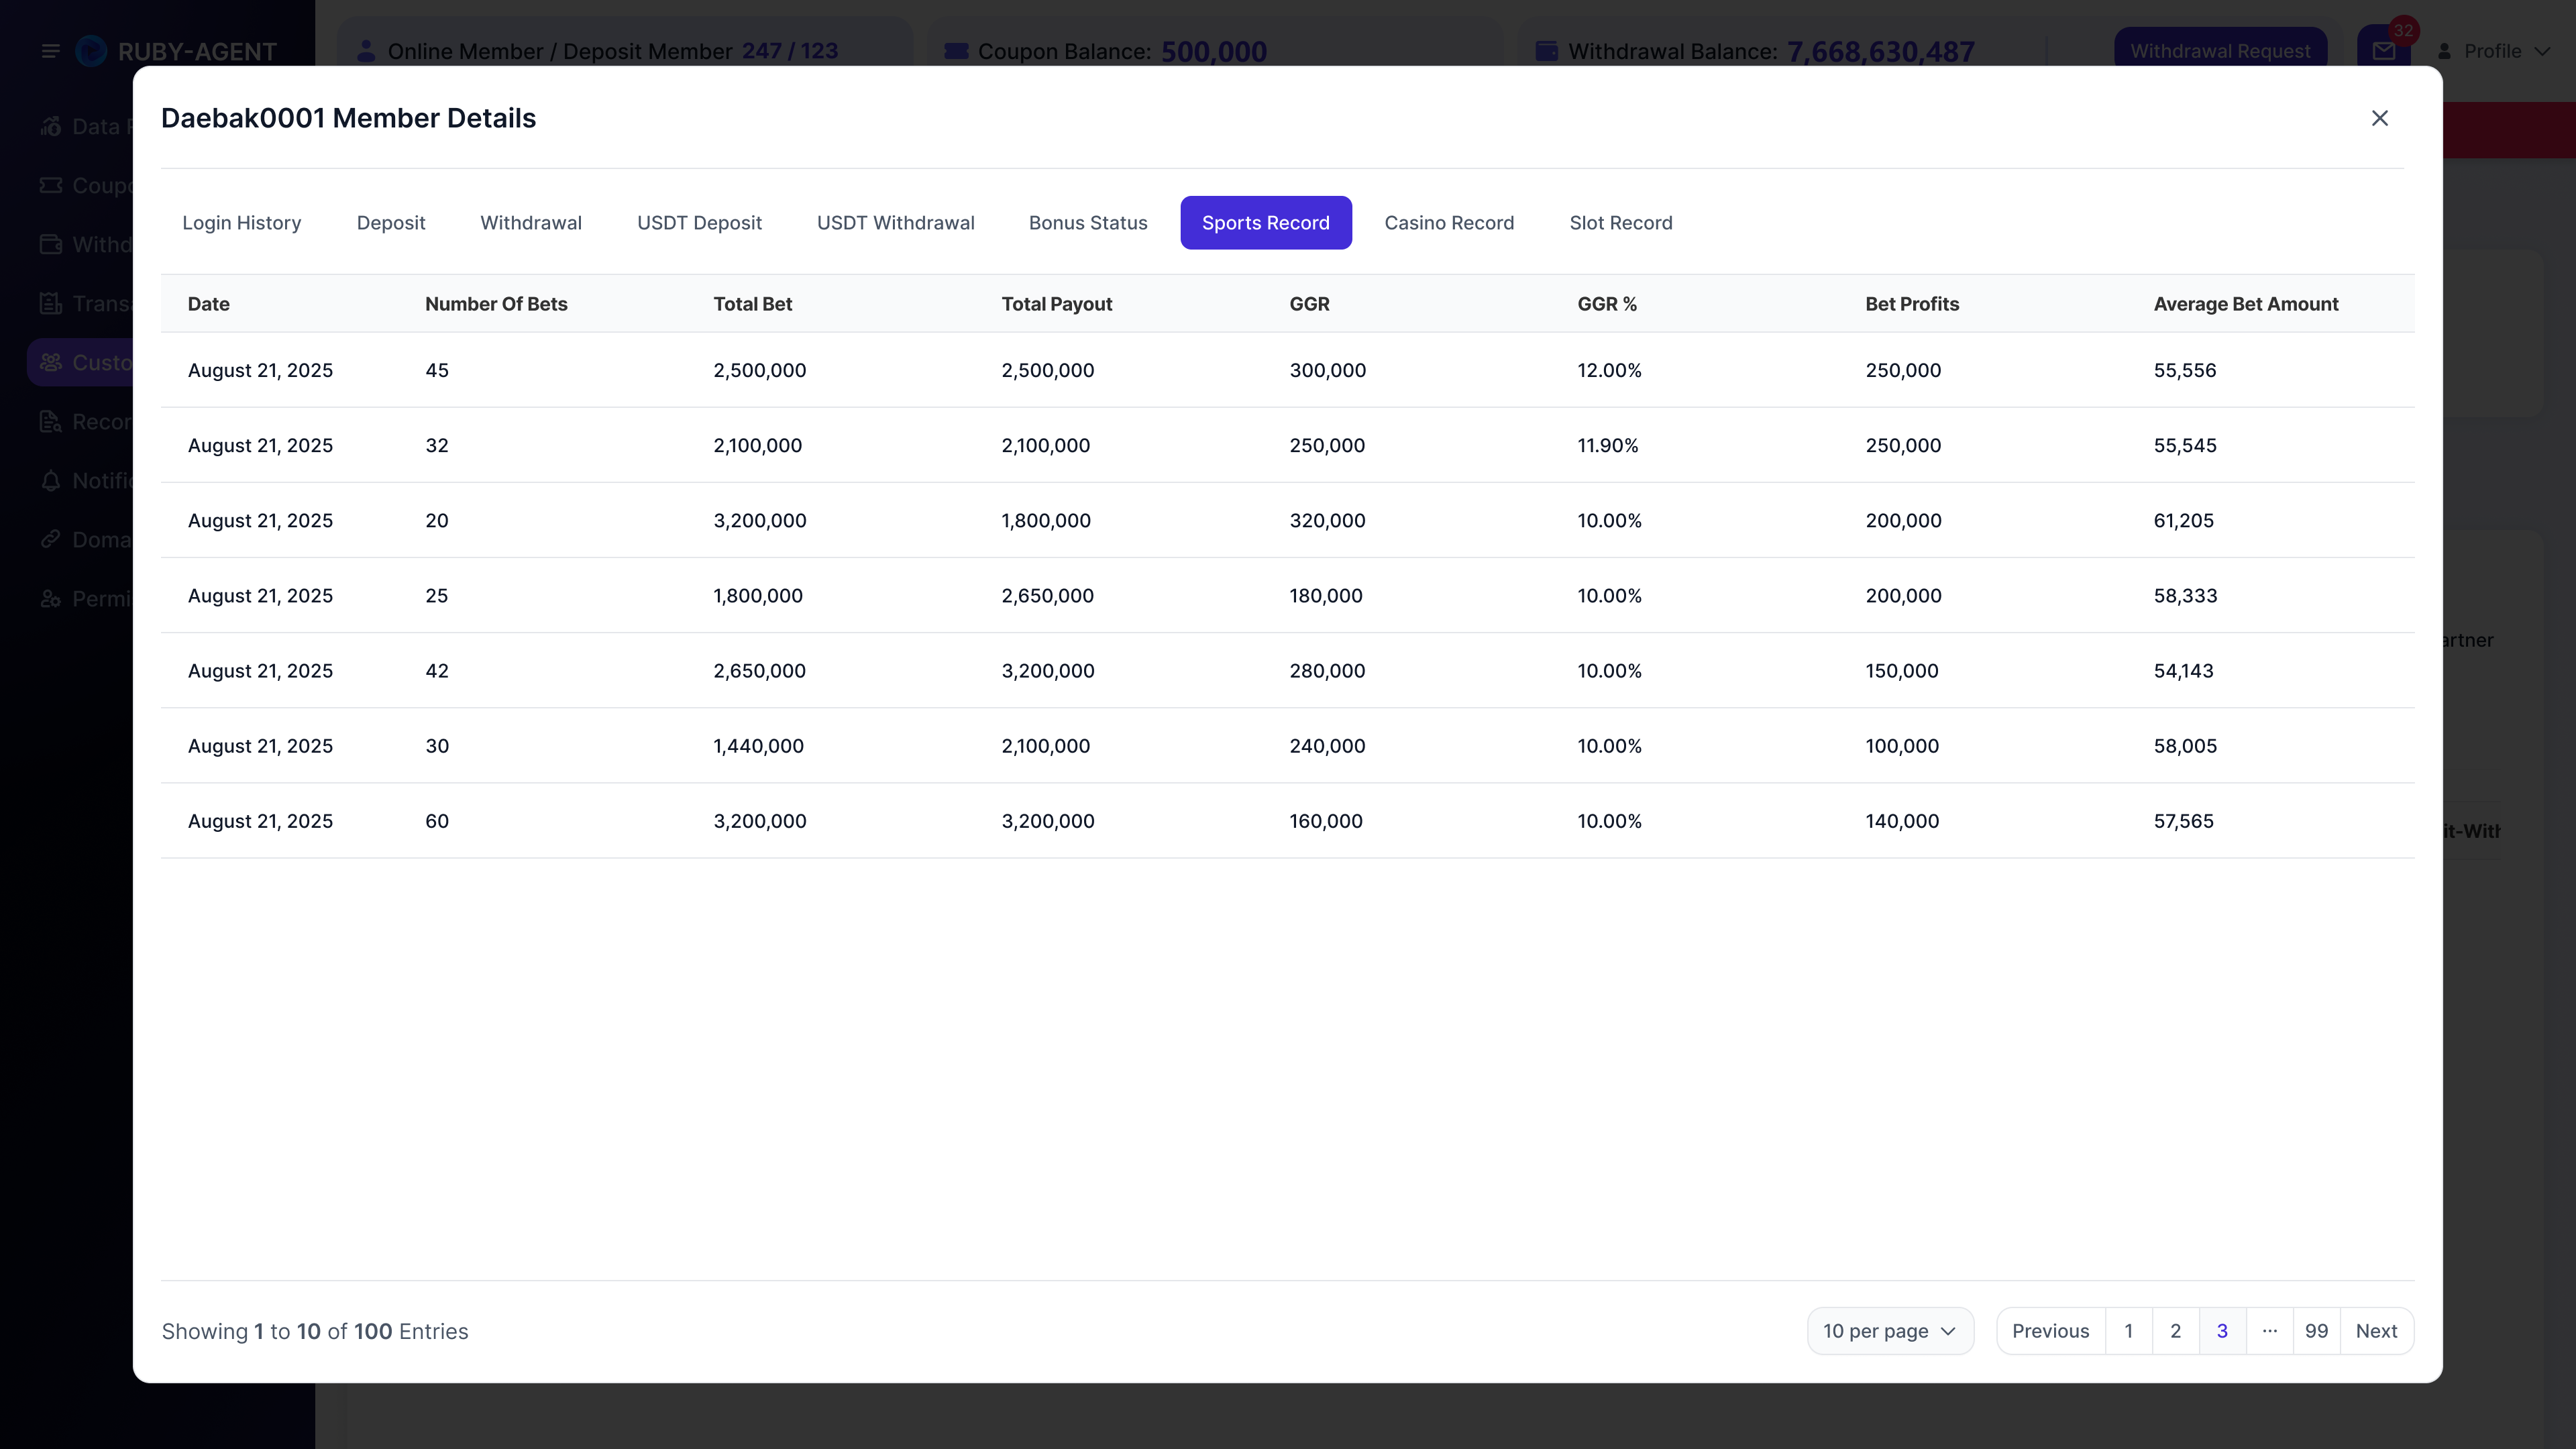The image size is (2576, 1449).
Task: Click the Date column header
Action: click(x=208, y=304)
